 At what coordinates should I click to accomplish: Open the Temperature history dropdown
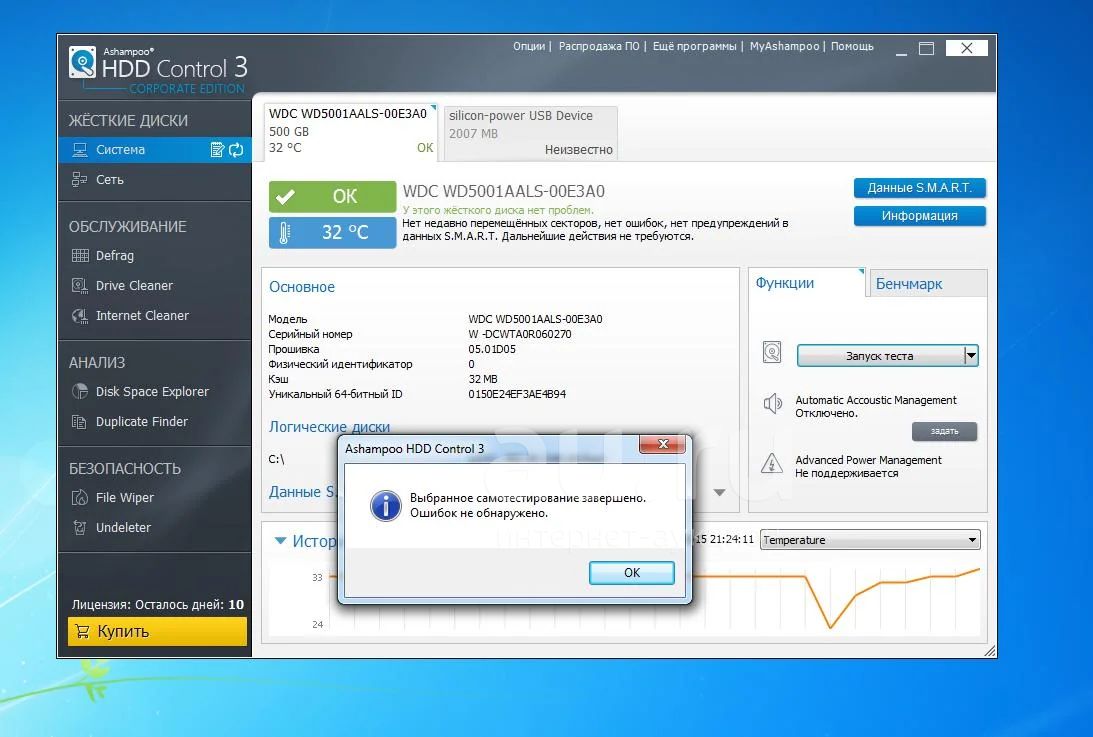click(870, 540)
